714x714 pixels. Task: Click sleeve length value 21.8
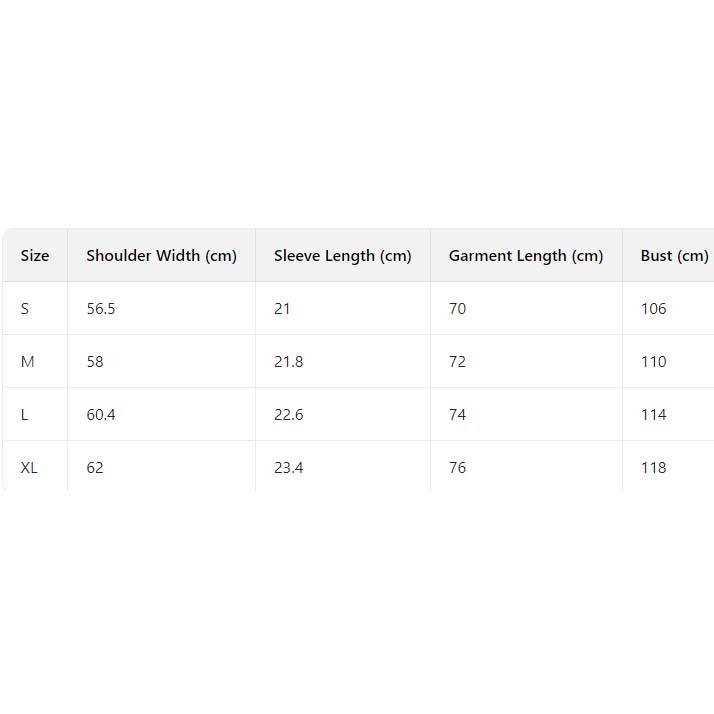point(288,362)
